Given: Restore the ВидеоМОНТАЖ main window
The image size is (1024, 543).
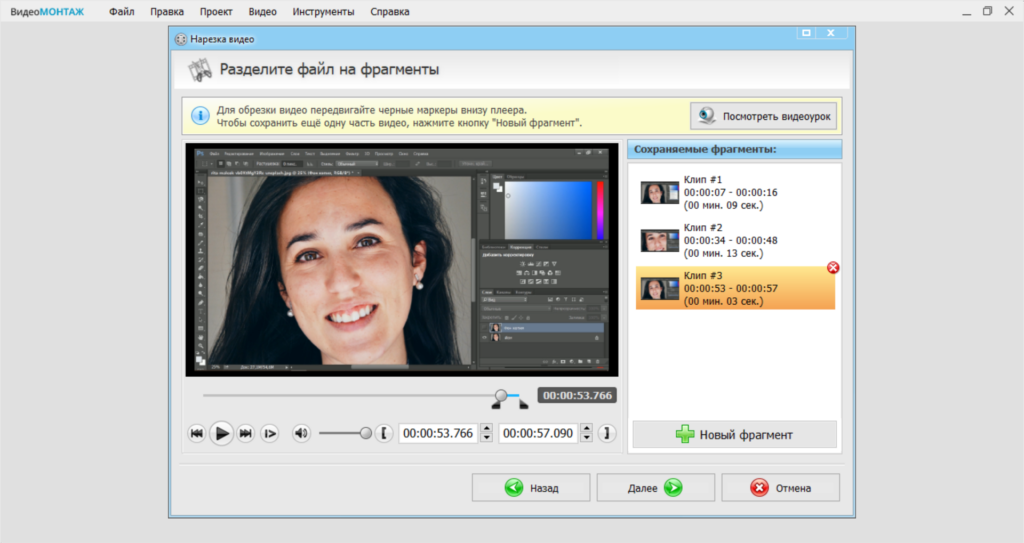Looking at the screenshot, I should pyautogui.click(x=987, y=11).
